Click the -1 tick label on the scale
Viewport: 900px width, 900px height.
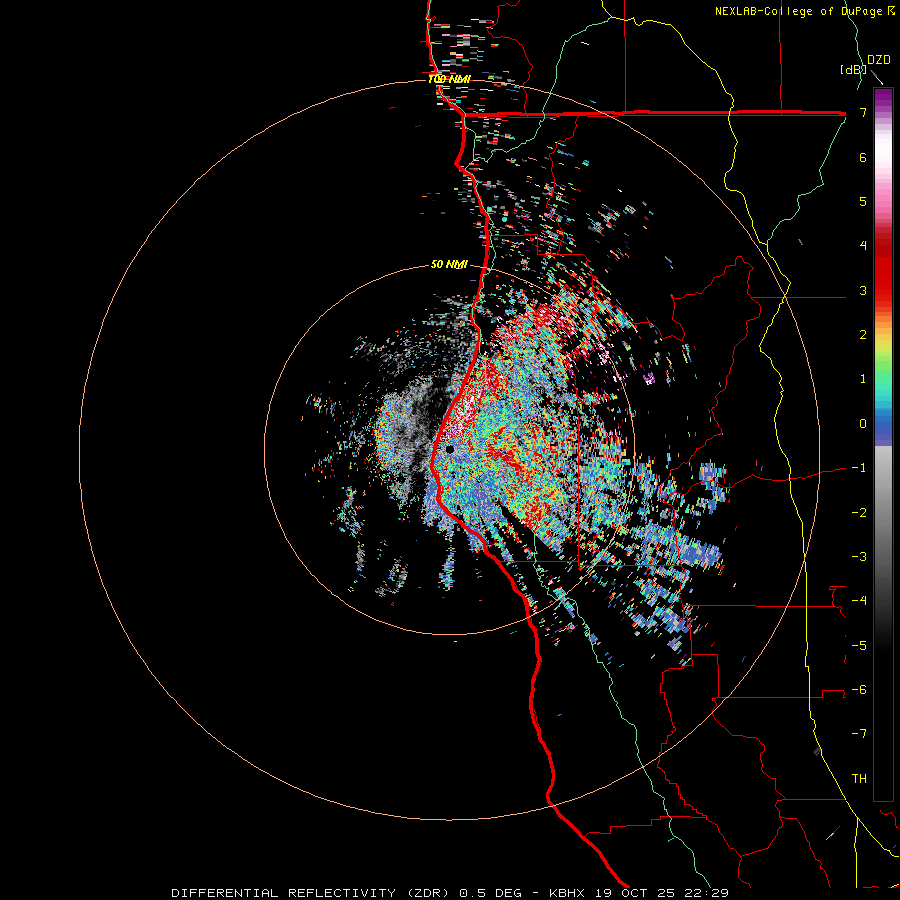point(859,468)
